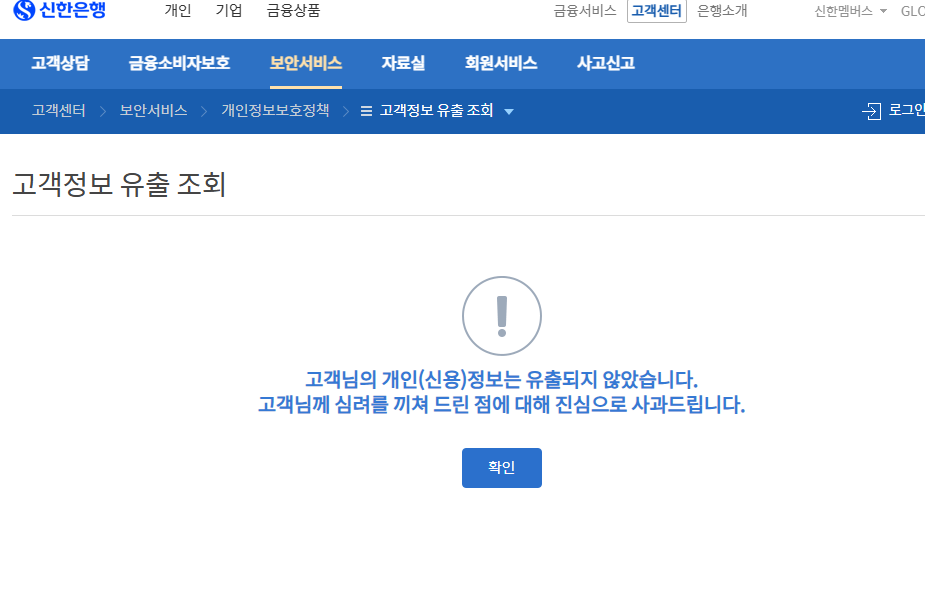Open the 고객상담 menu

coord(60,63)
